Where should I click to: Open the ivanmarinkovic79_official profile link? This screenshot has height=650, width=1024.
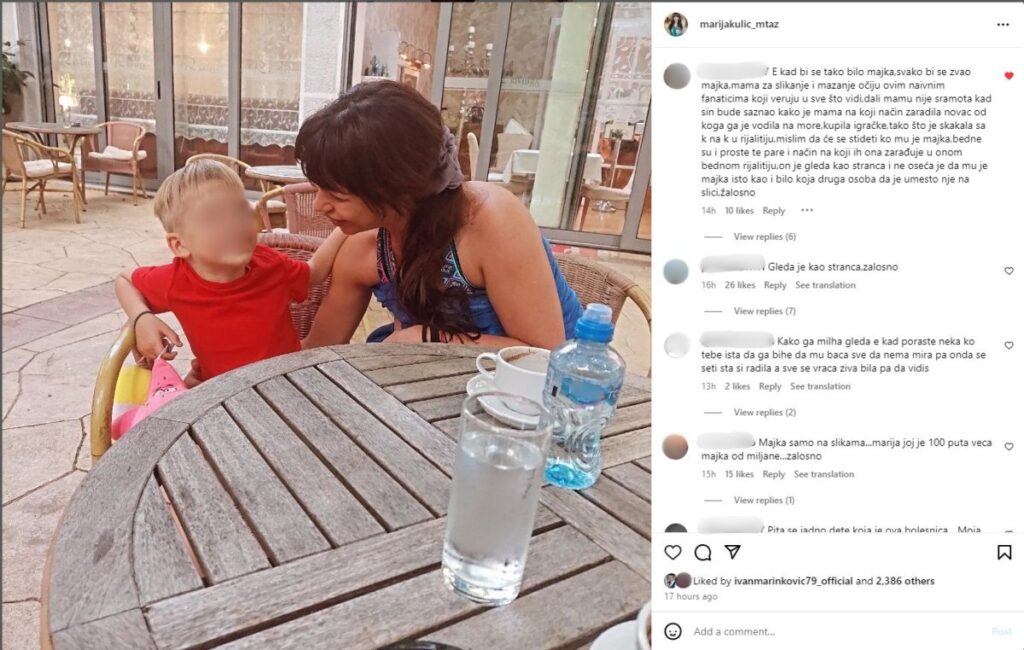point(793,581)
